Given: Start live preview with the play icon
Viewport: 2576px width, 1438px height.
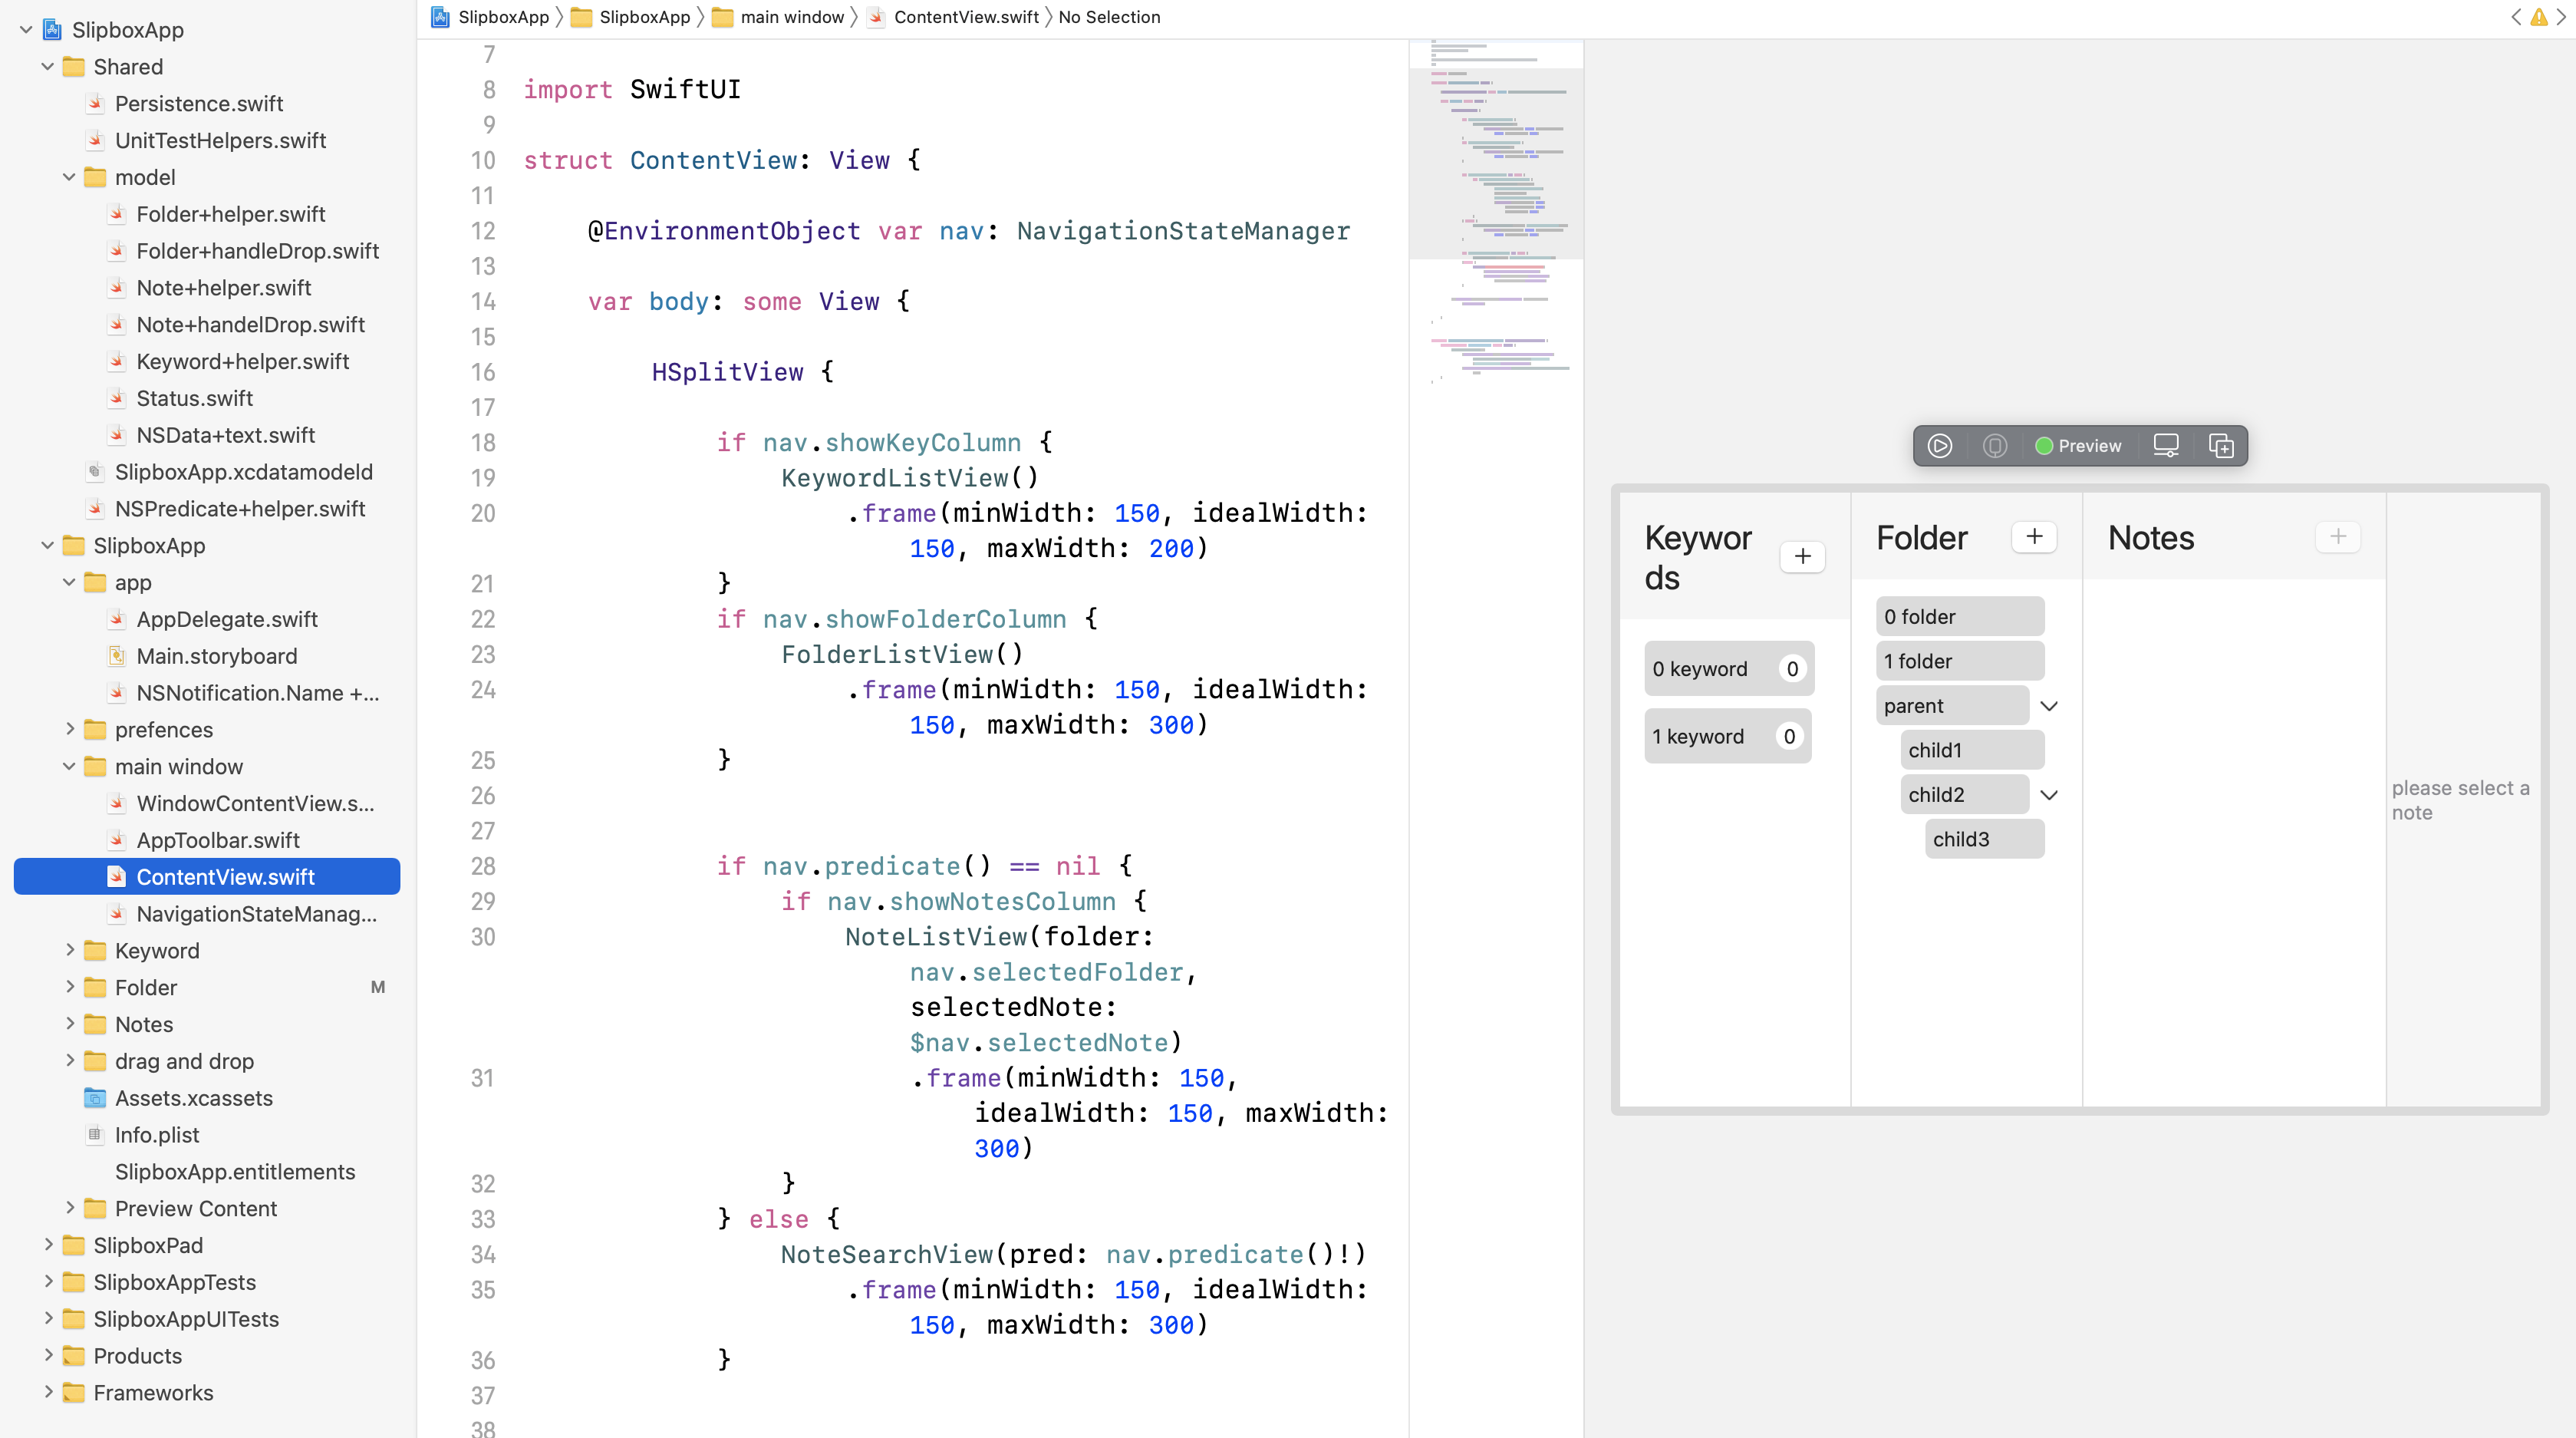Looking at the screenshot, I should [x=1941, y=446].
